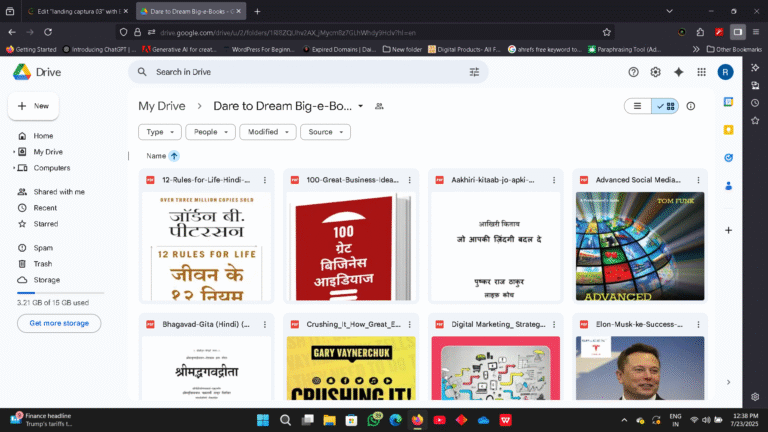Toggle Firefox sidebar button
This screenshot has height=432, width=768.
[x=738, y=32]
